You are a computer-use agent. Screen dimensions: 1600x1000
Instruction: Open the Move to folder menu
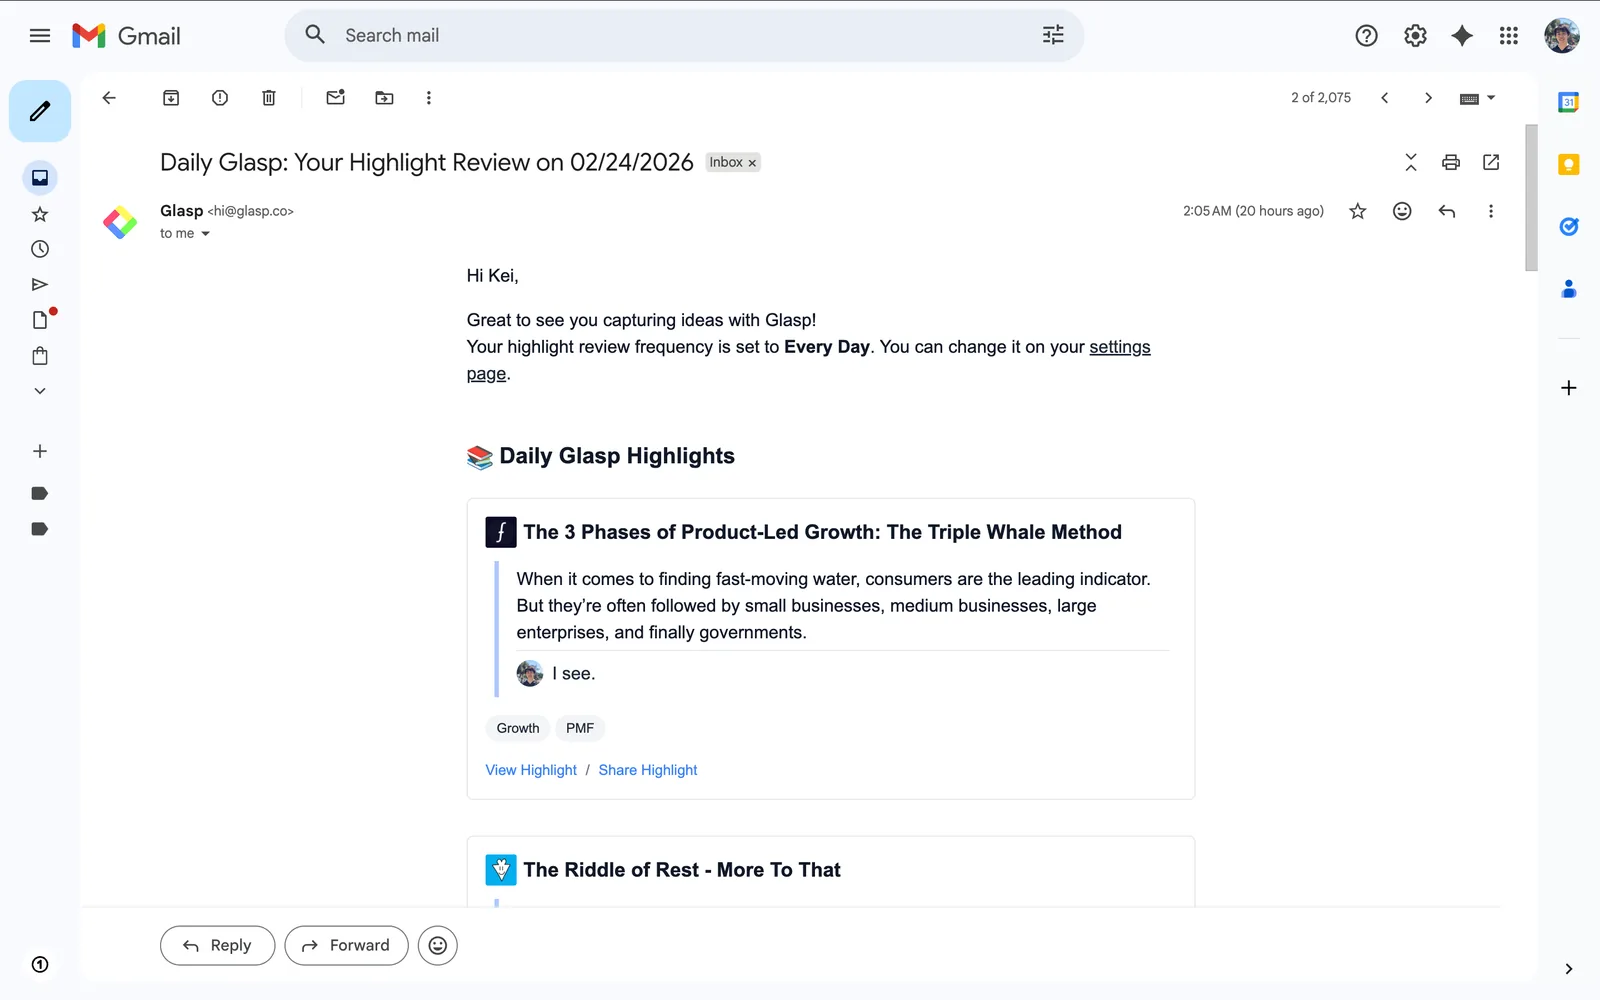384,98
